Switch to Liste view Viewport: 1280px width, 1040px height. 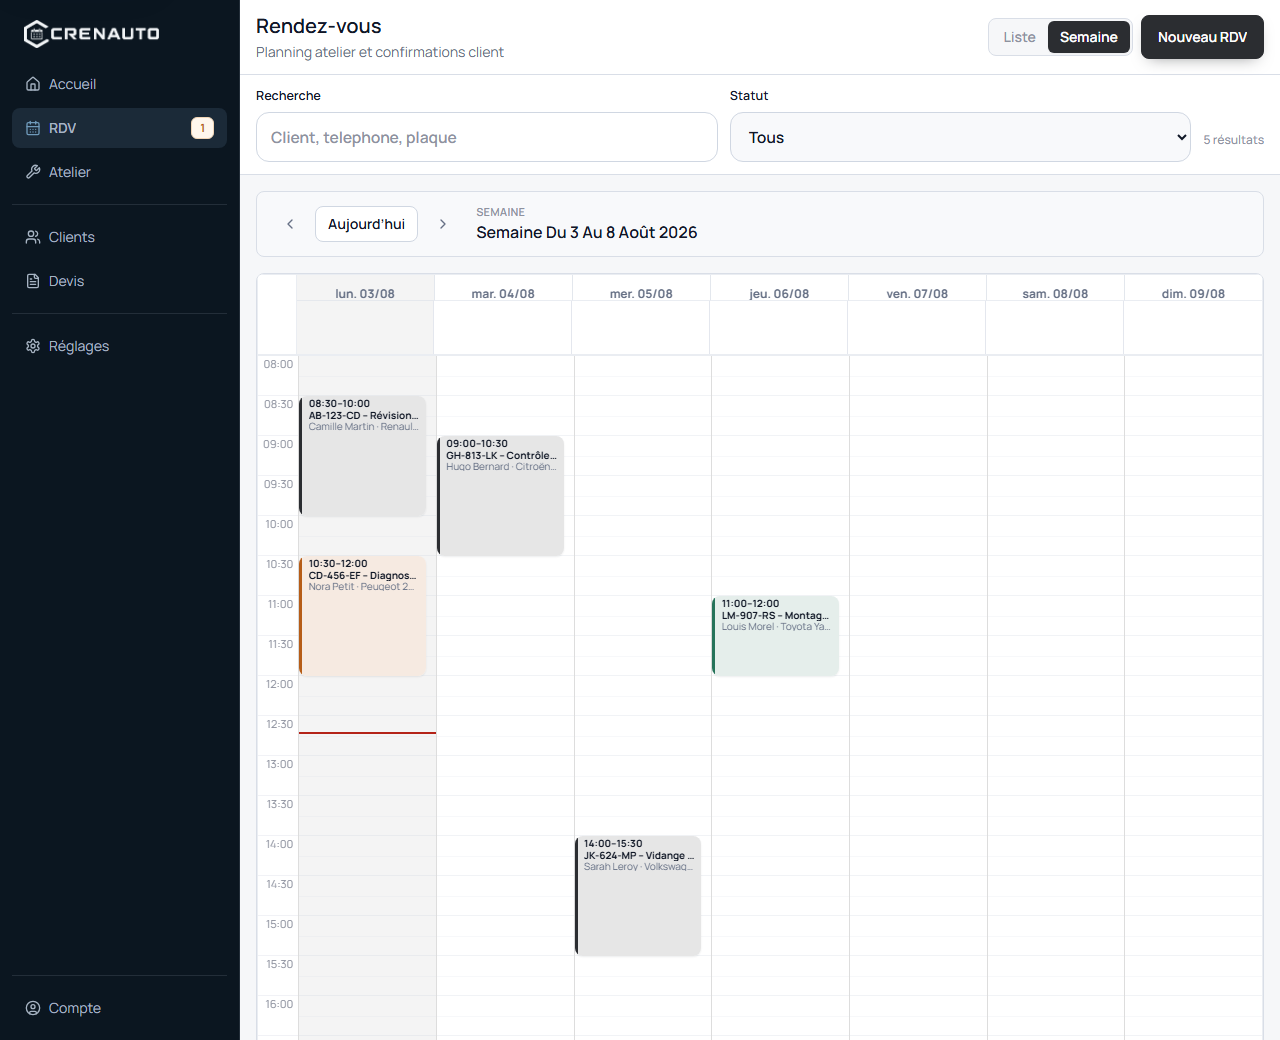[x=1019, y=37]
